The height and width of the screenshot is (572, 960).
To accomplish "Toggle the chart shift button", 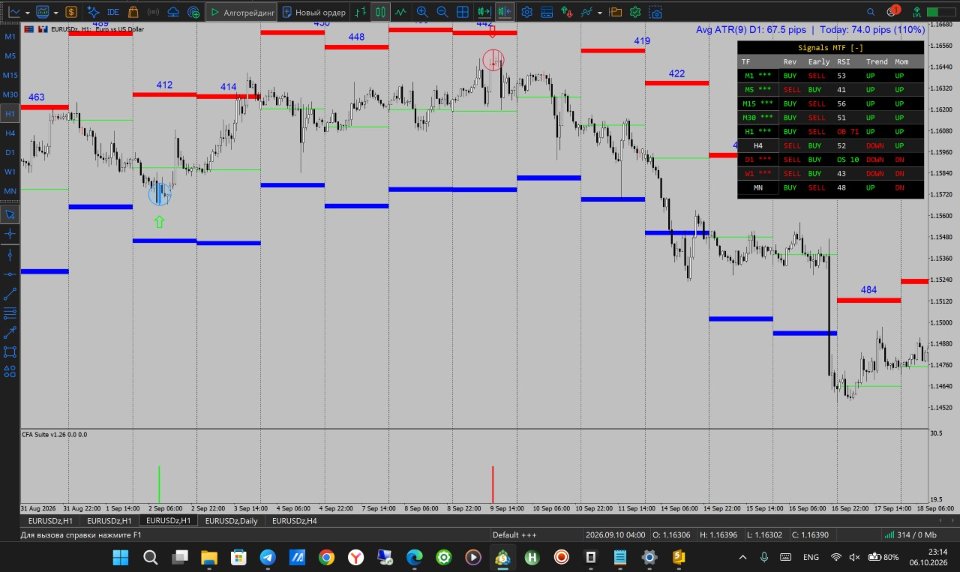I will pos(504,12).
